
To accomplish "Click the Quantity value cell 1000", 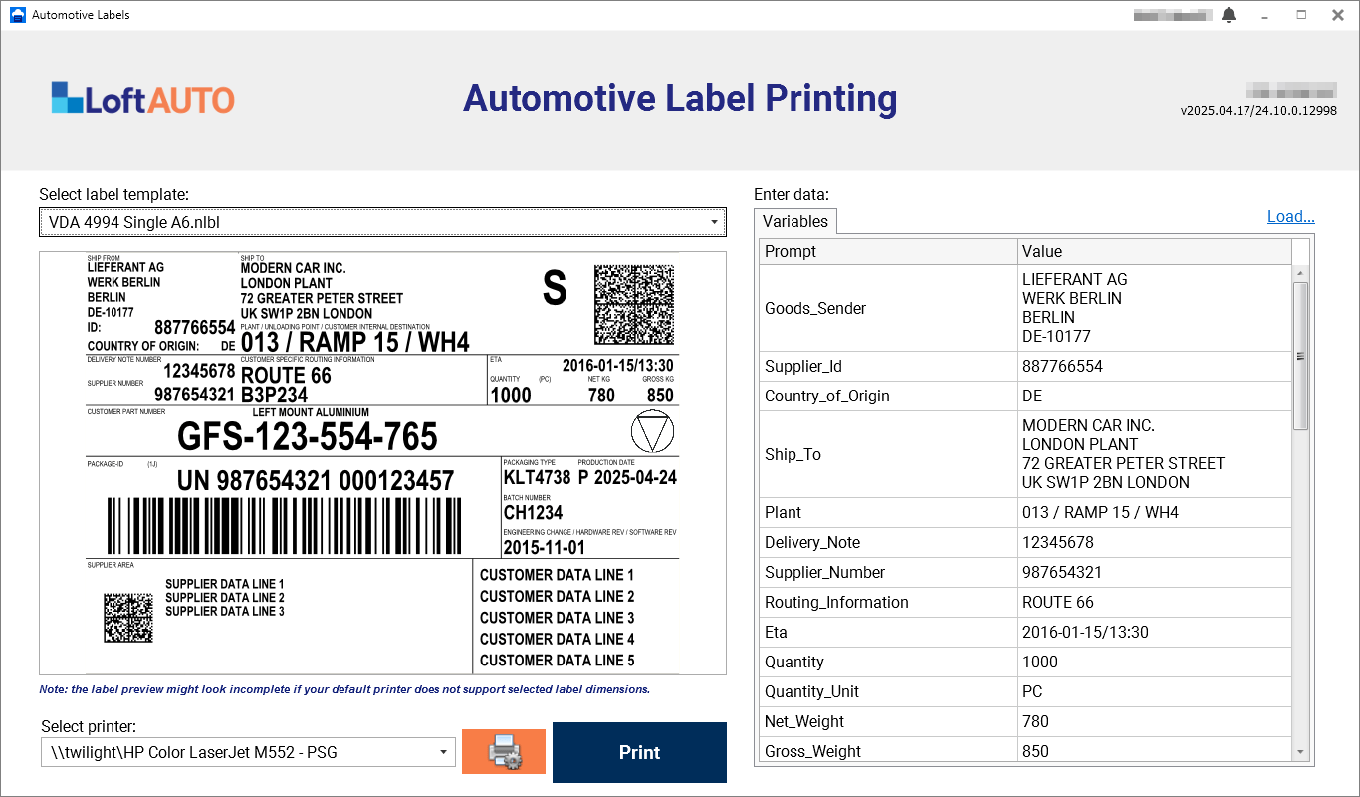I will (1154, 661).
